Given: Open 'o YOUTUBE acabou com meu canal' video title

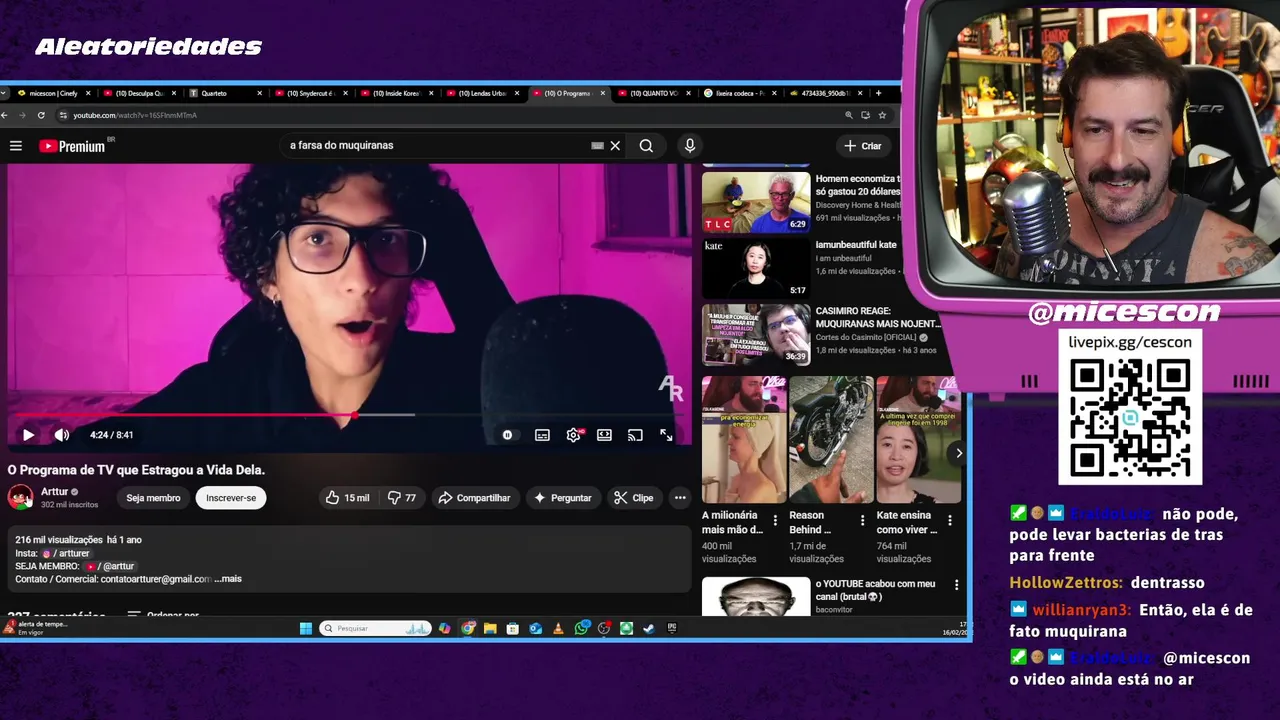Looking at the screenshot, I should tap(875, 590).
